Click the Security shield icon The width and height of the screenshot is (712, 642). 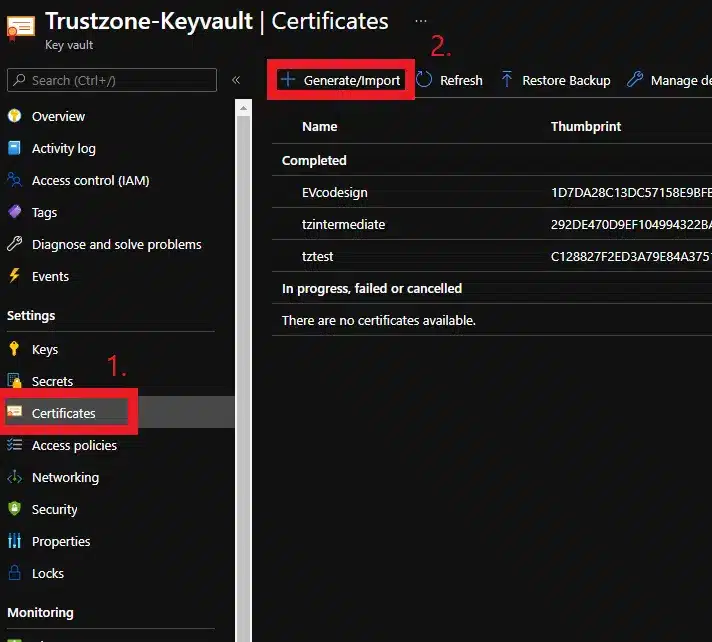coord(14,510)
